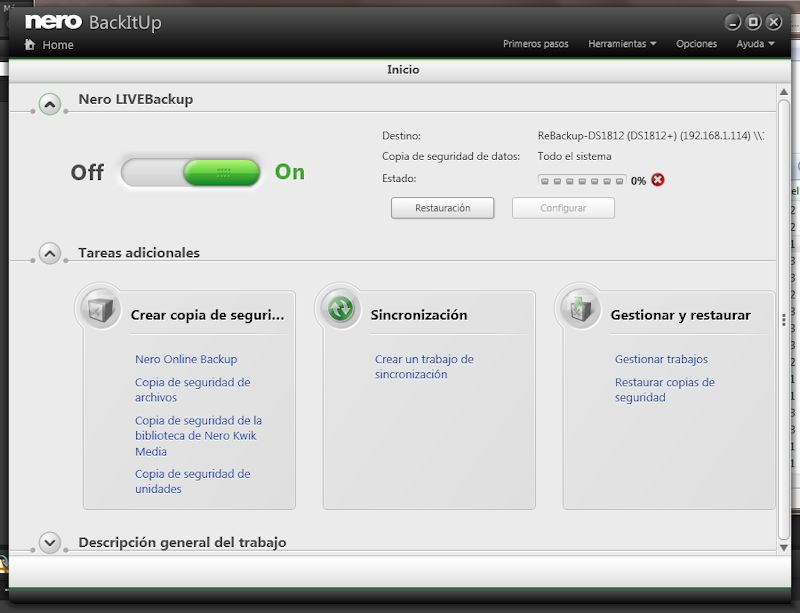Collapse the Nero LIVEBackup section
Image resolution: width=800 pixels, height=613 pixels.
49,105
